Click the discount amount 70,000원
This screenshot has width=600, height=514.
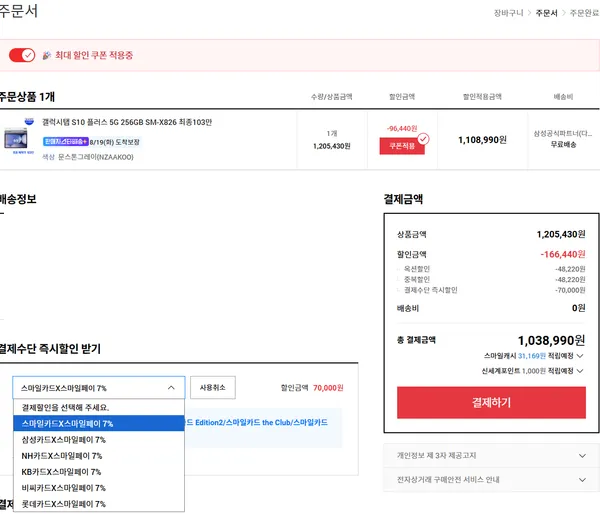[x=328, y=388]
